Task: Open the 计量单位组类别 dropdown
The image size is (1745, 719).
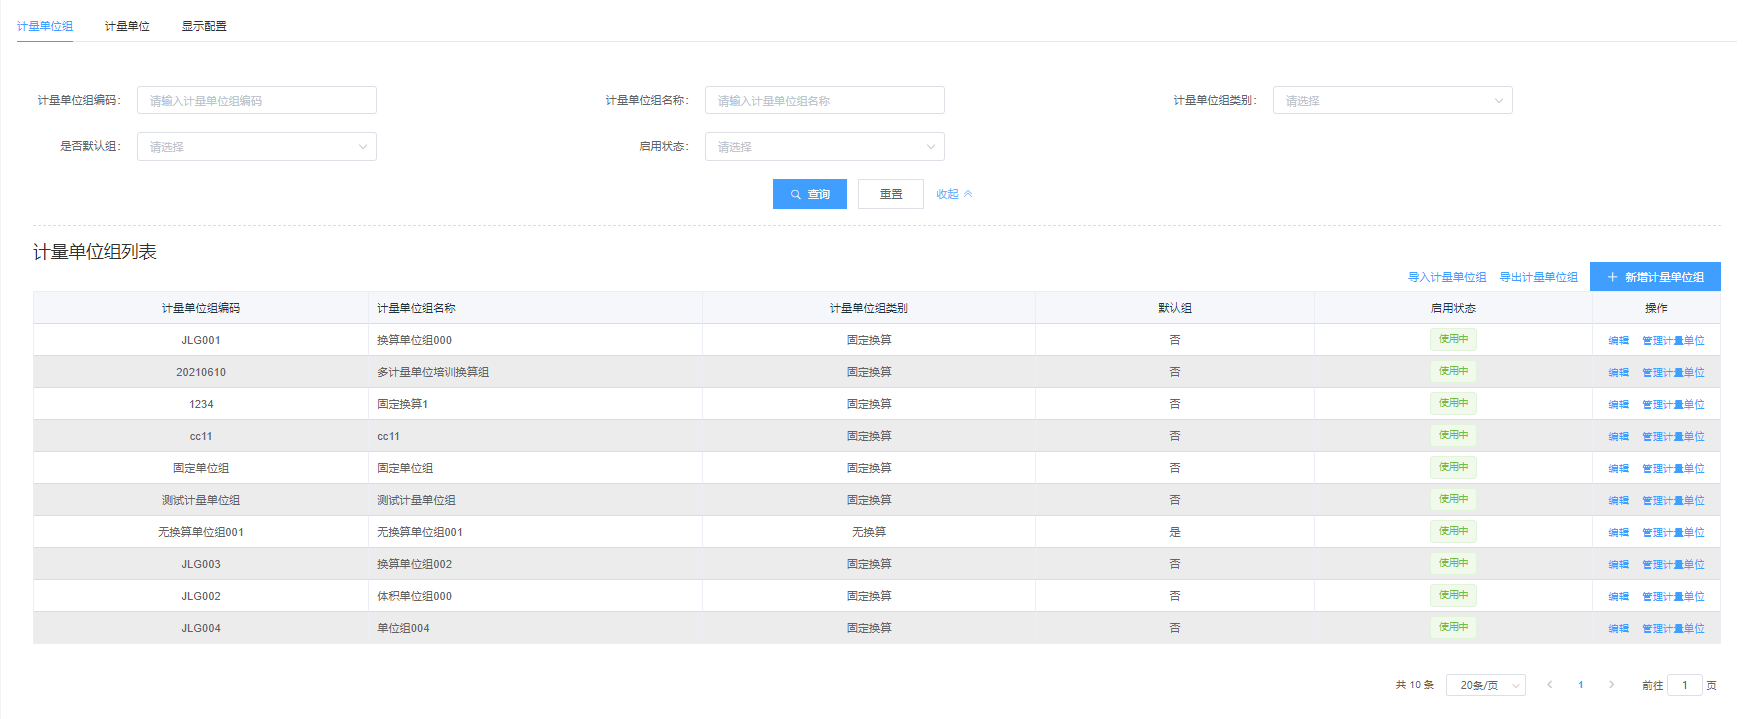Action: point(1391,101)
